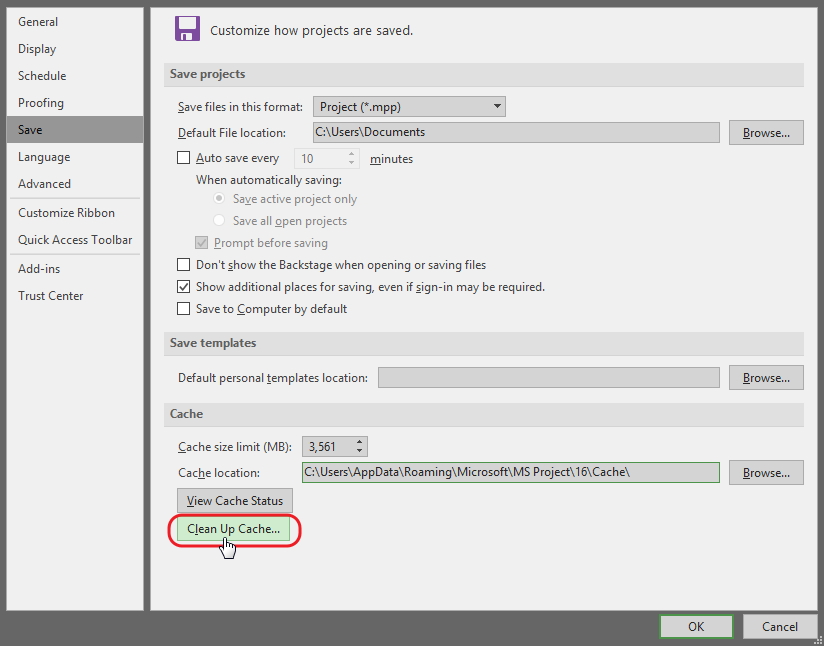Screen dimensions: 824x646
Task: Click the dialog resize grip in corner
Action: [817, 639]
